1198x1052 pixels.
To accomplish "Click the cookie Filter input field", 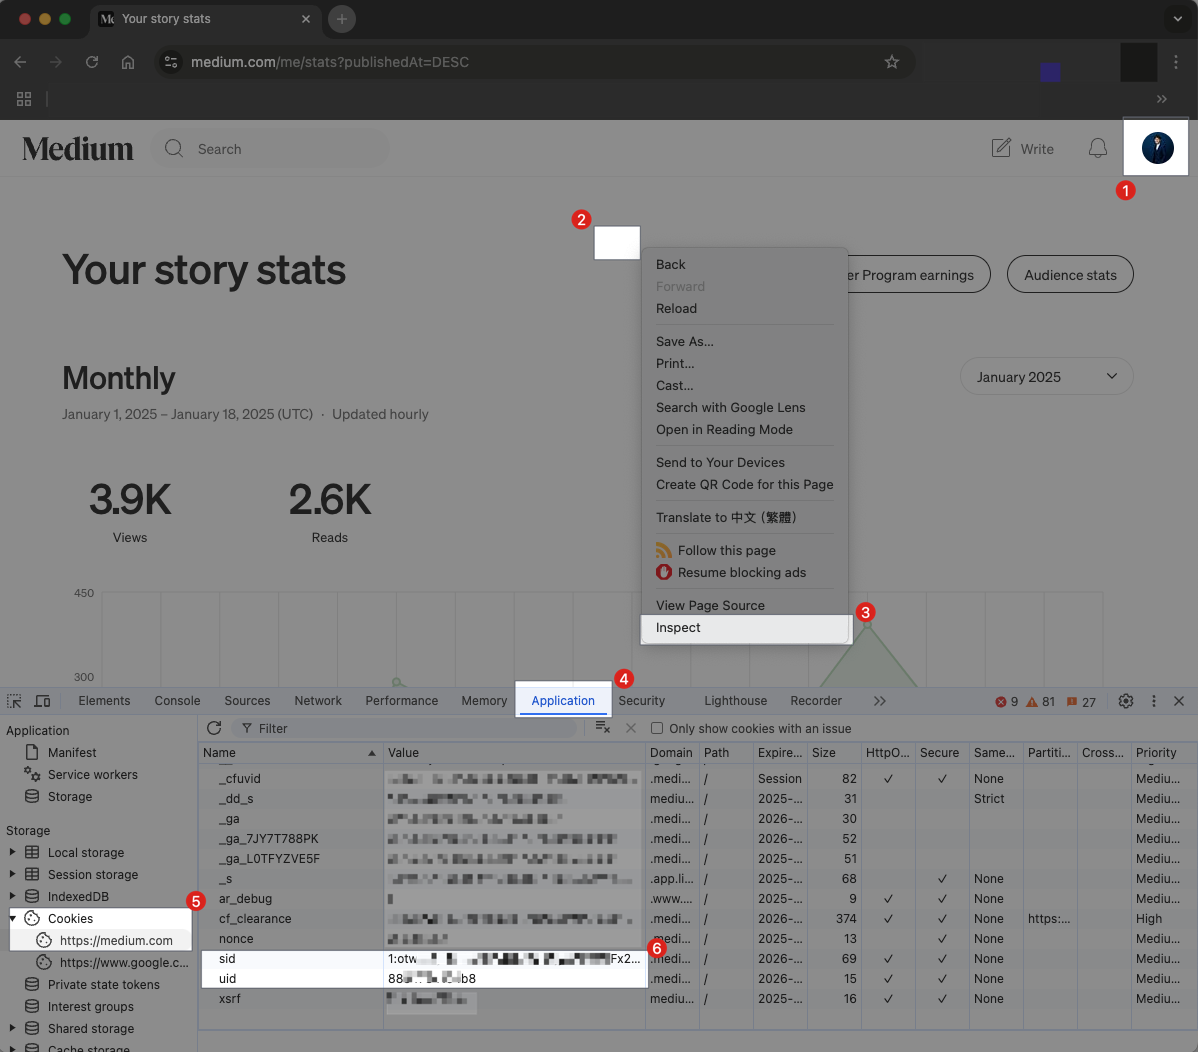I will (410, 729).
